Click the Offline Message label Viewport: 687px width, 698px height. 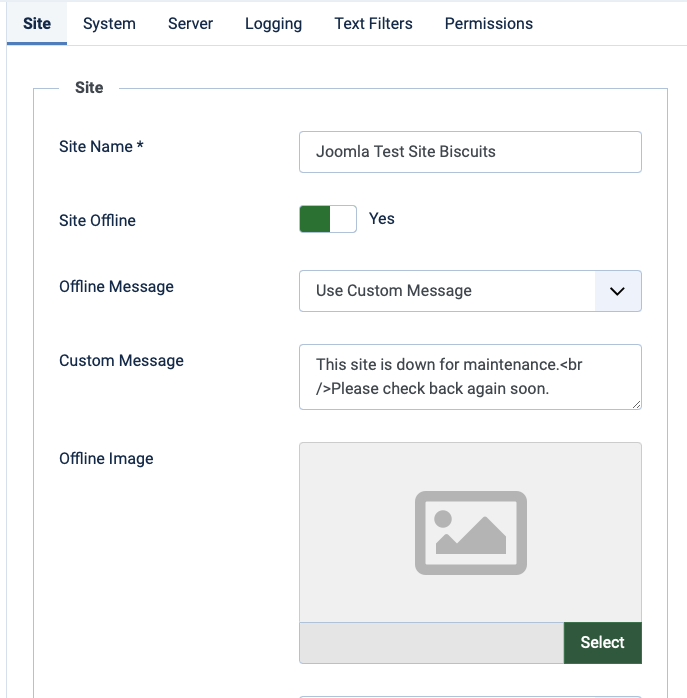116,287
